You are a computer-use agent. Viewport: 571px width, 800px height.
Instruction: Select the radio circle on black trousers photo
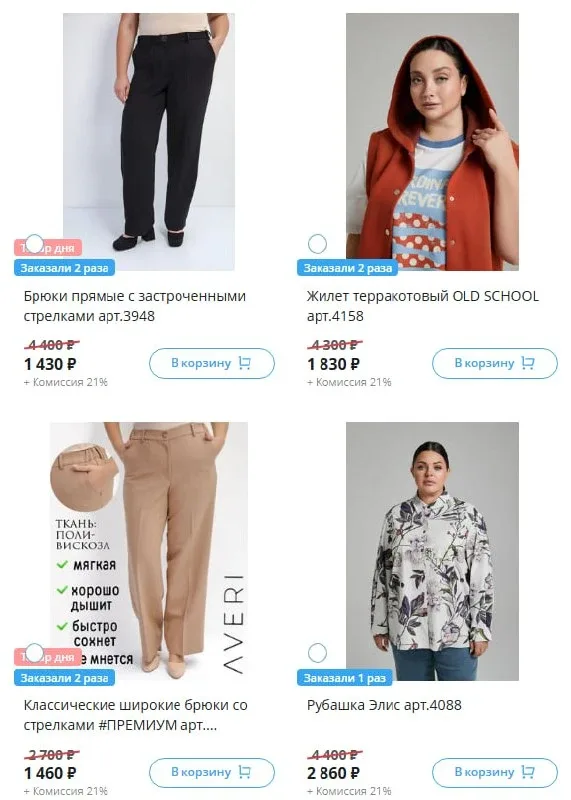tap(34, 244)
